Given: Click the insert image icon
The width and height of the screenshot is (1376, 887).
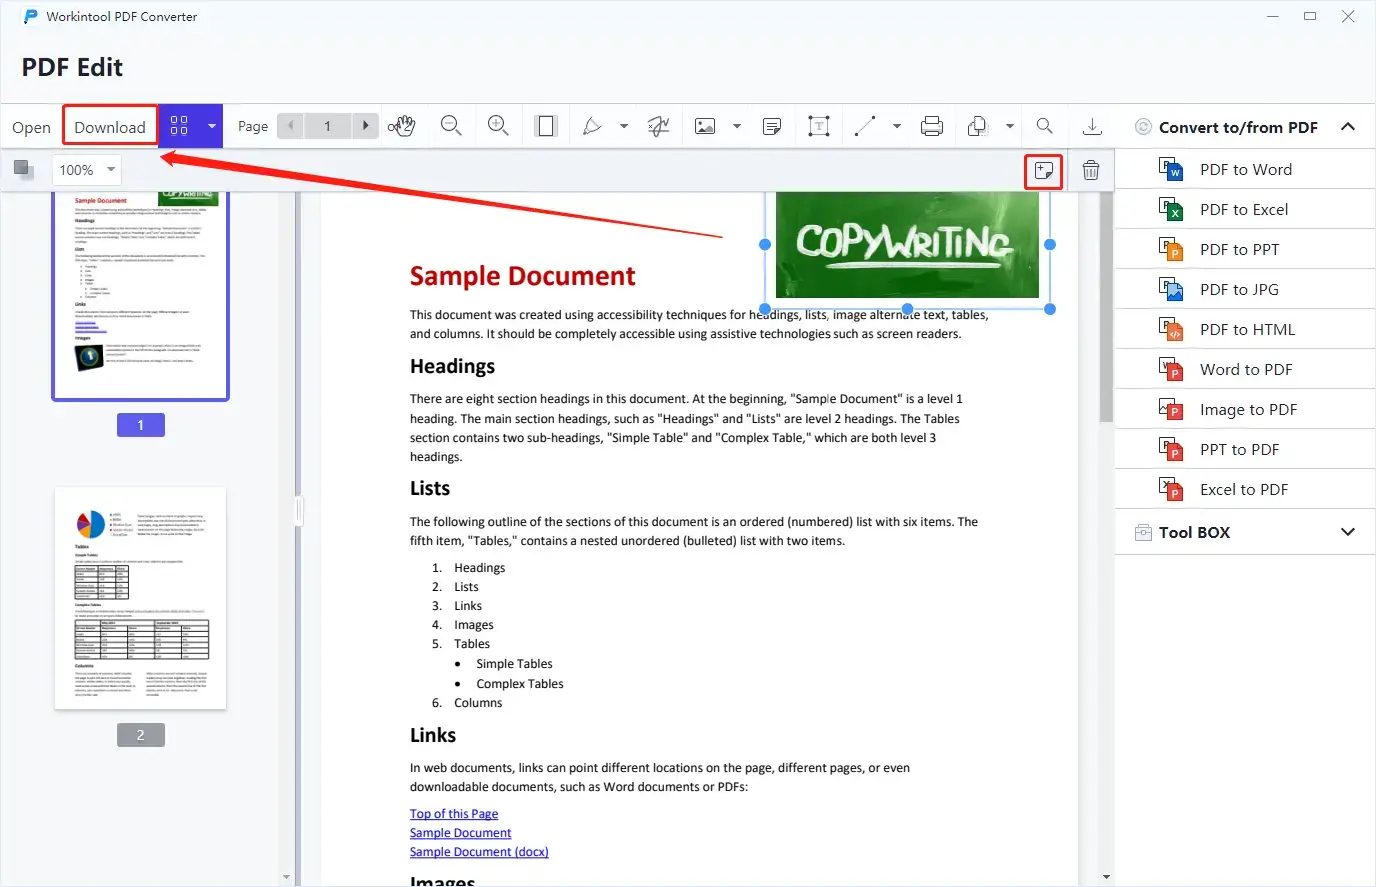Looking at the screenshot, I should coord(705,126).
